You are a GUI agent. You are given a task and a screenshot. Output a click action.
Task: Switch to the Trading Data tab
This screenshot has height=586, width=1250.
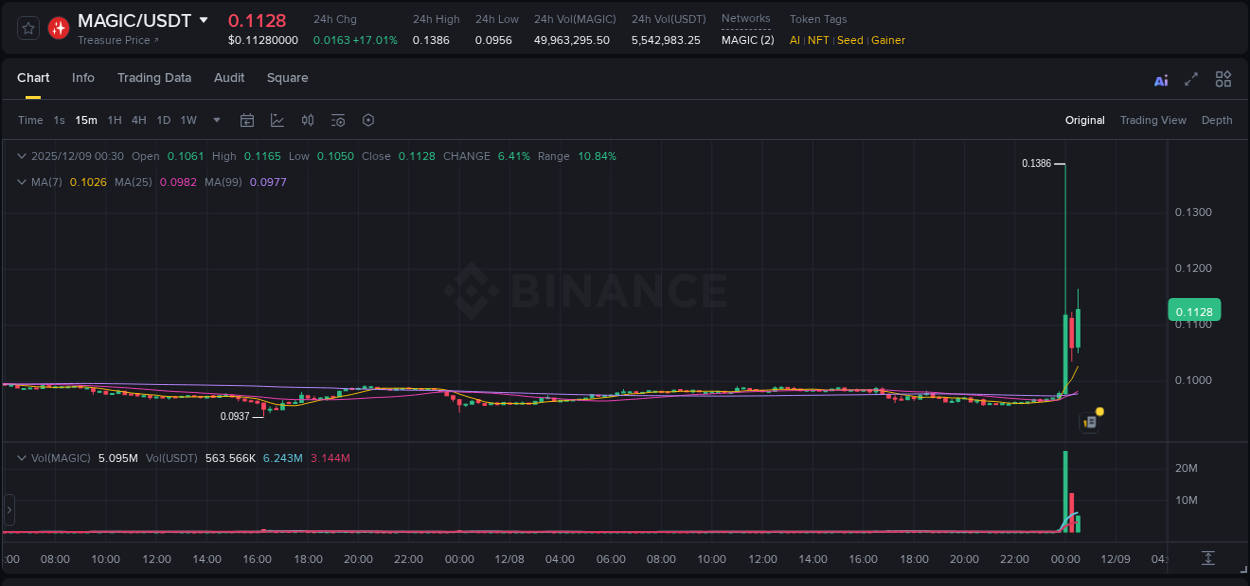click(x=154, y=78)
